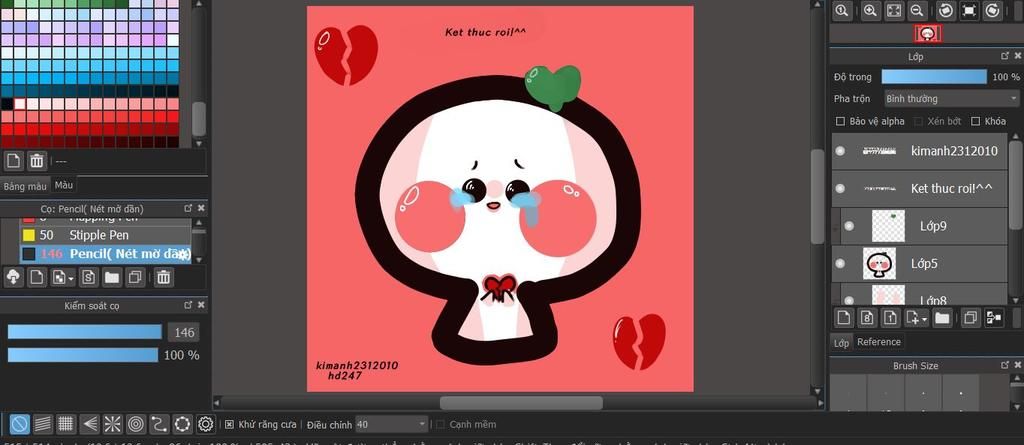The width and height of the screenshot is (1024, 445).
Task: Create a new layer folder
Action: click(942, 318)
